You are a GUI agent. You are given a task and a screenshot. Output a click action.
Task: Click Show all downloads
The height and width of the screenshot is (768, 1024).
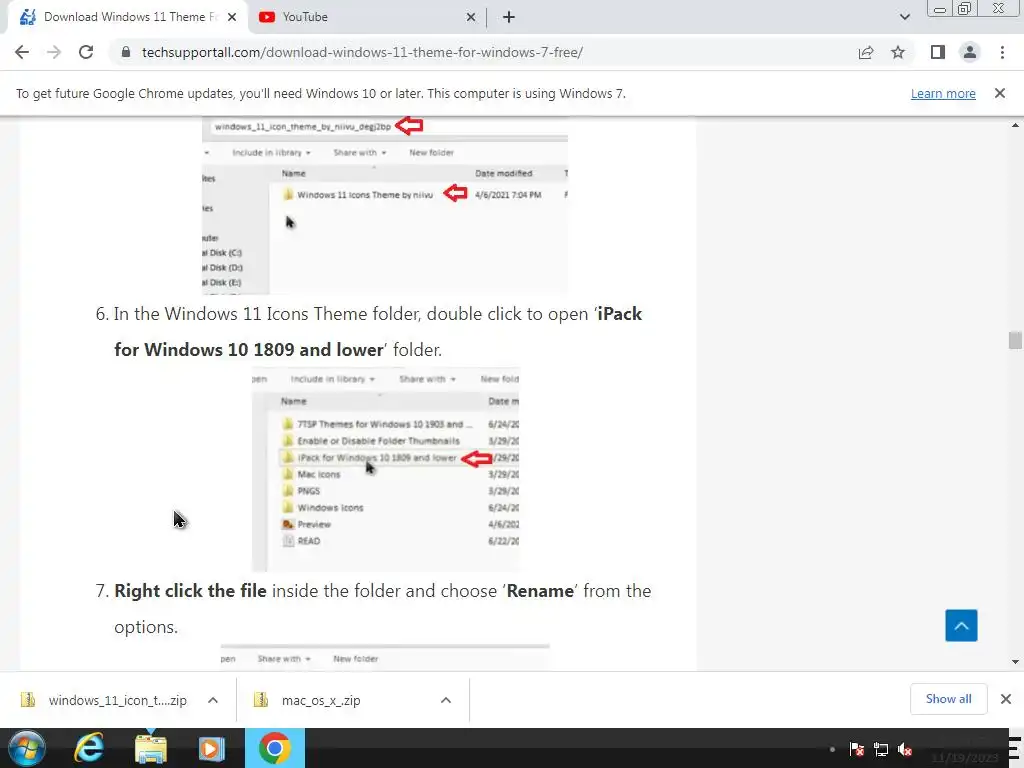point(948,699)
